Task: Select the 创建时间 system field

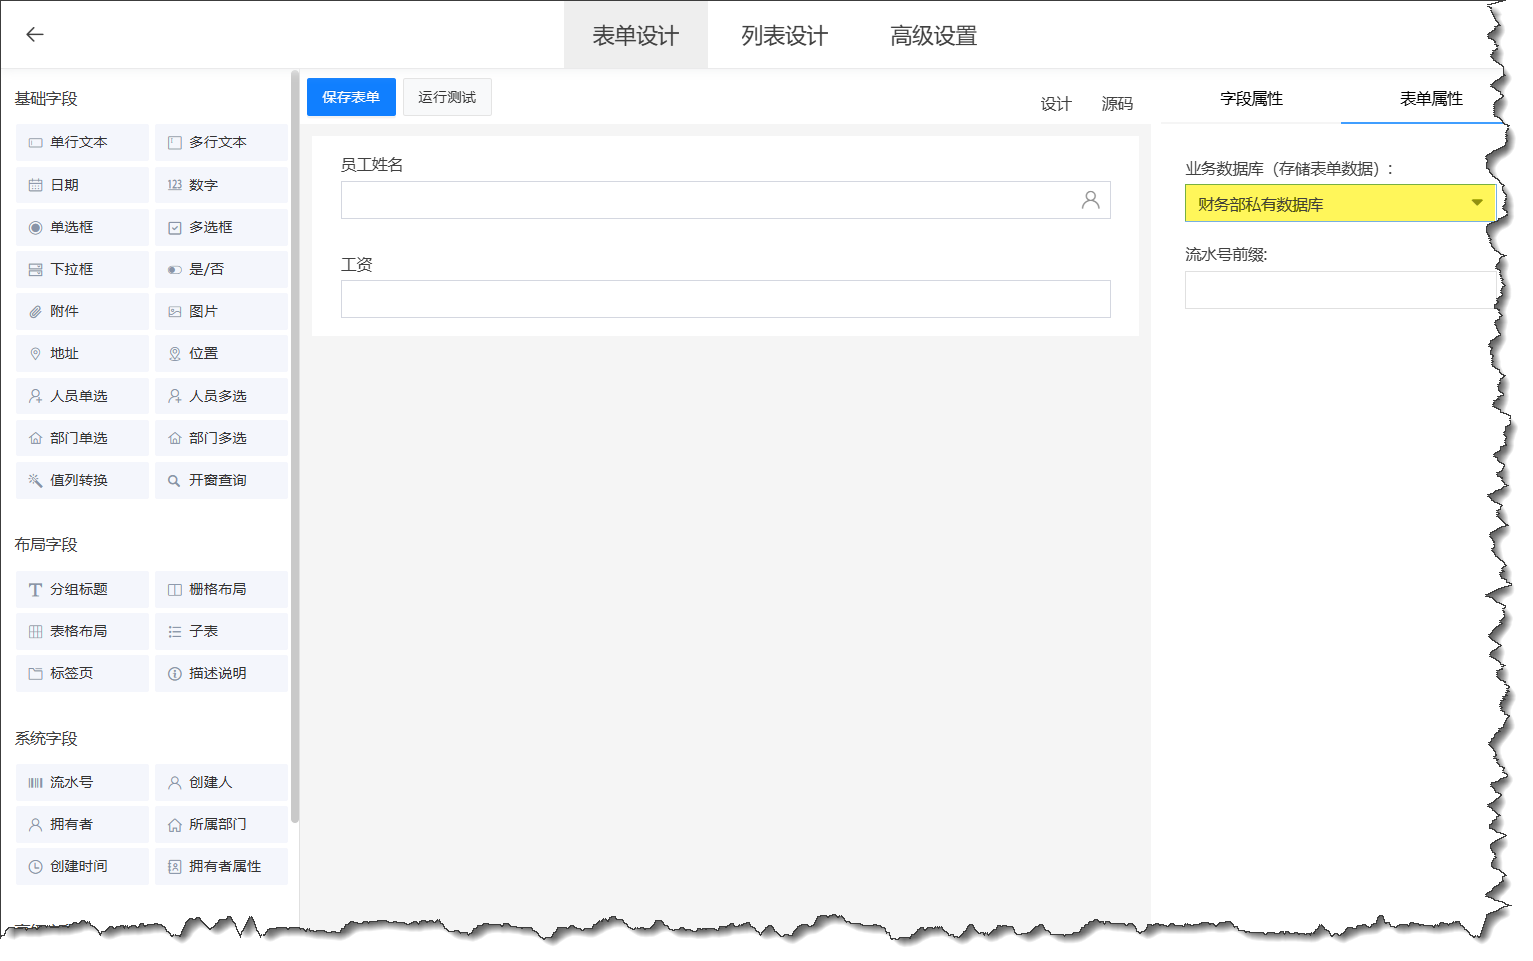Action: click(81, 865)
